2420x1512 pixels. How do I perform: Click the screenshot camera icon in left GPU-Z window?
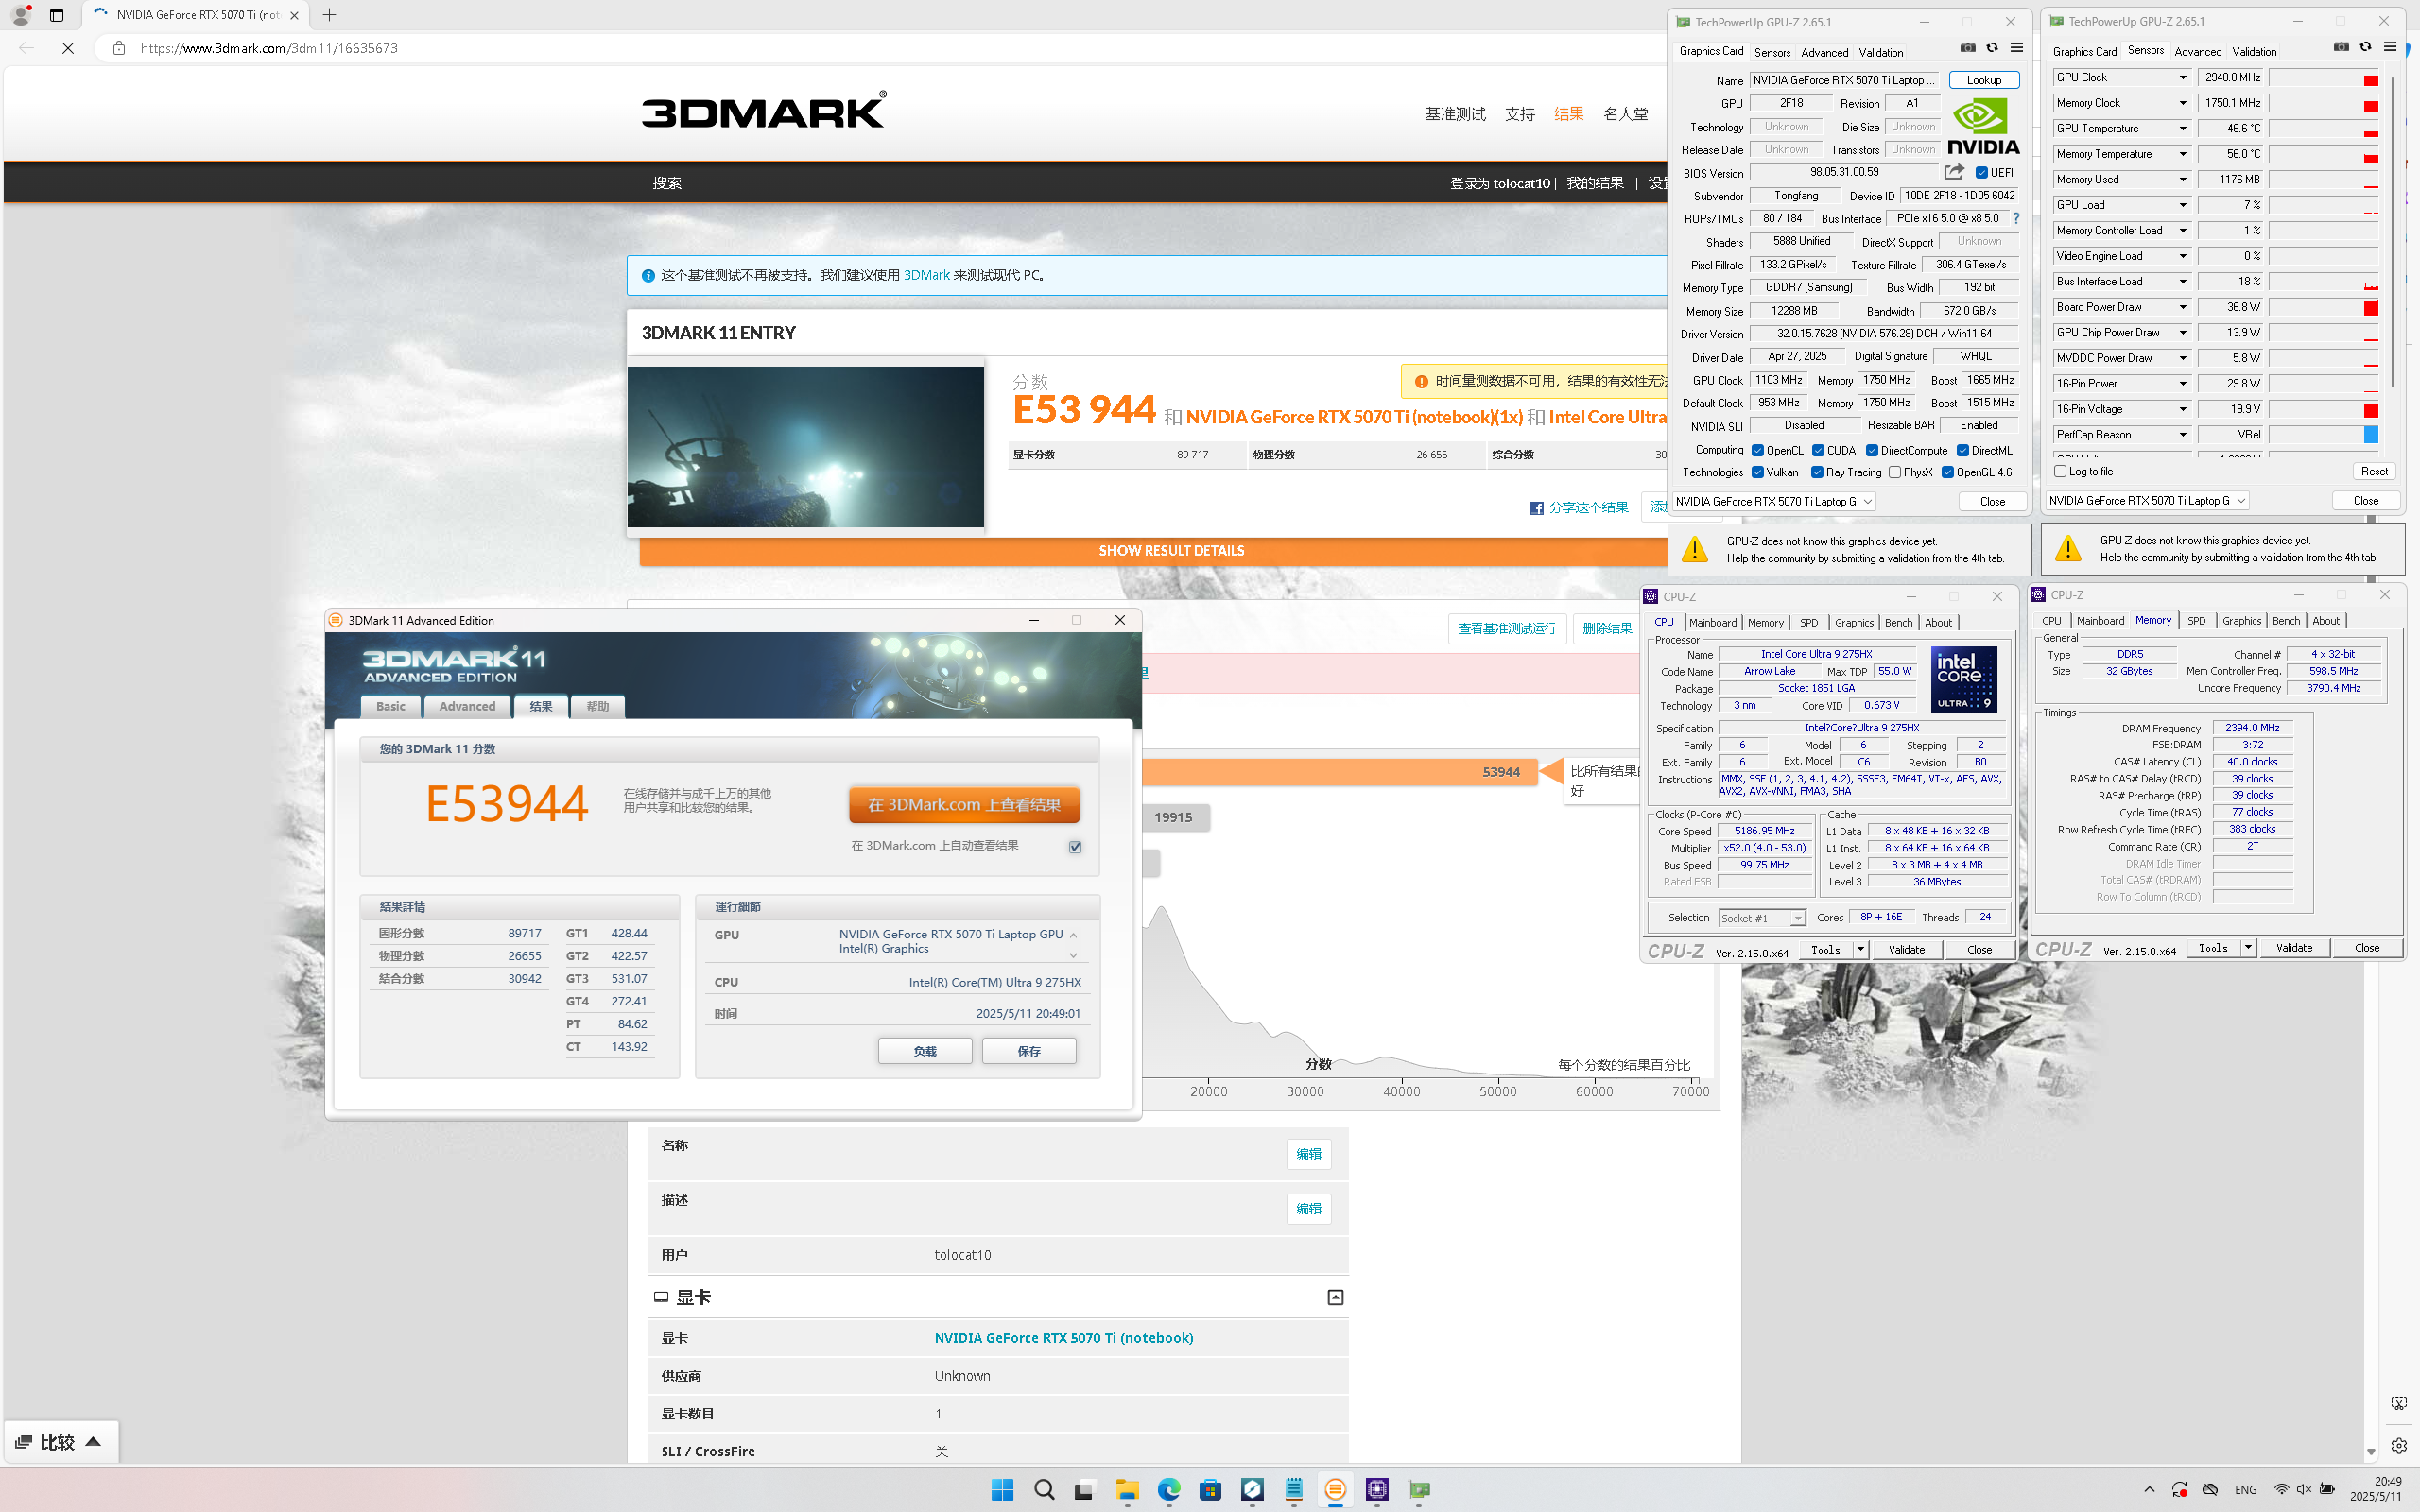(1967, 48)
